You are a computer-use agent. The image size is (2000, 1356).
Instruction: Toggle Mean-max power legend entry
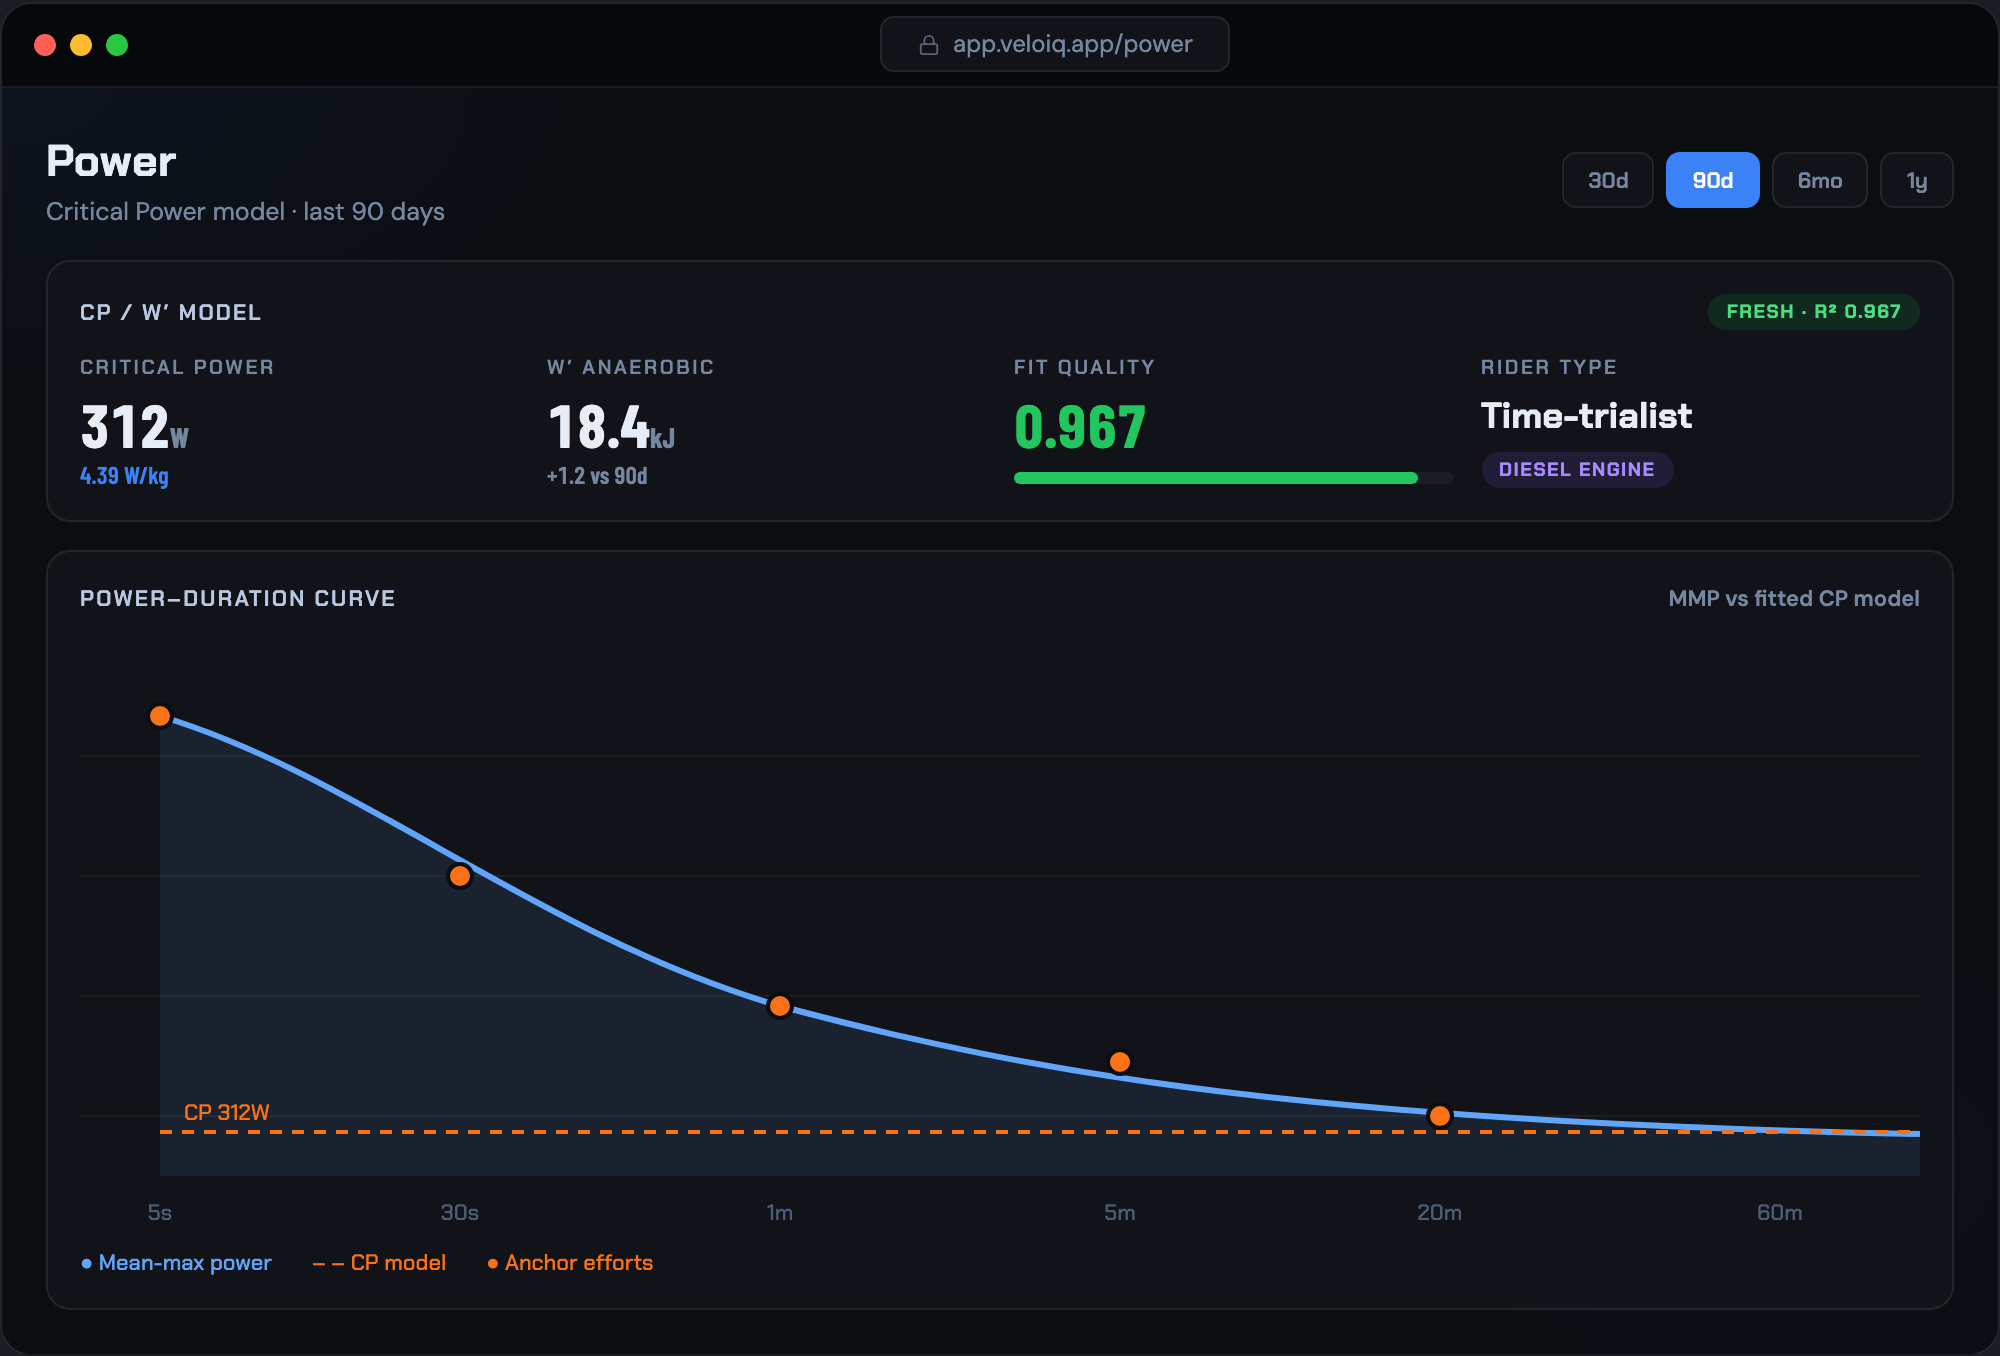[x=176, y=1263]
